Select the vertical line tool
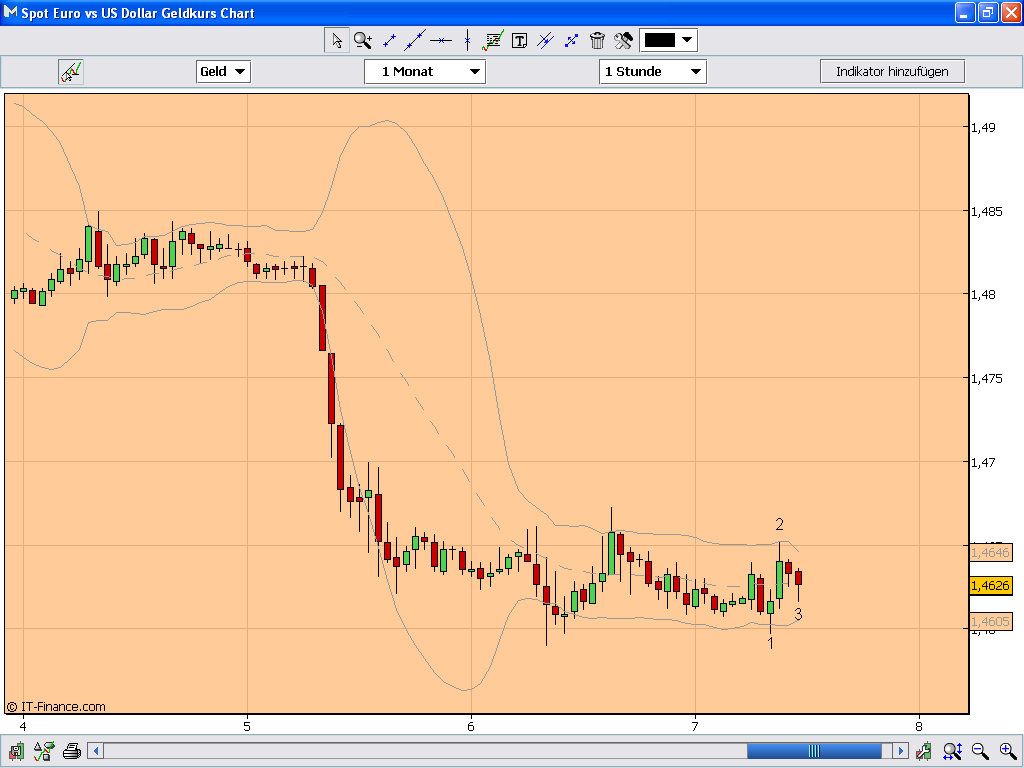The height and width of the screenshot is (768, 1024). tap(468, 40)
